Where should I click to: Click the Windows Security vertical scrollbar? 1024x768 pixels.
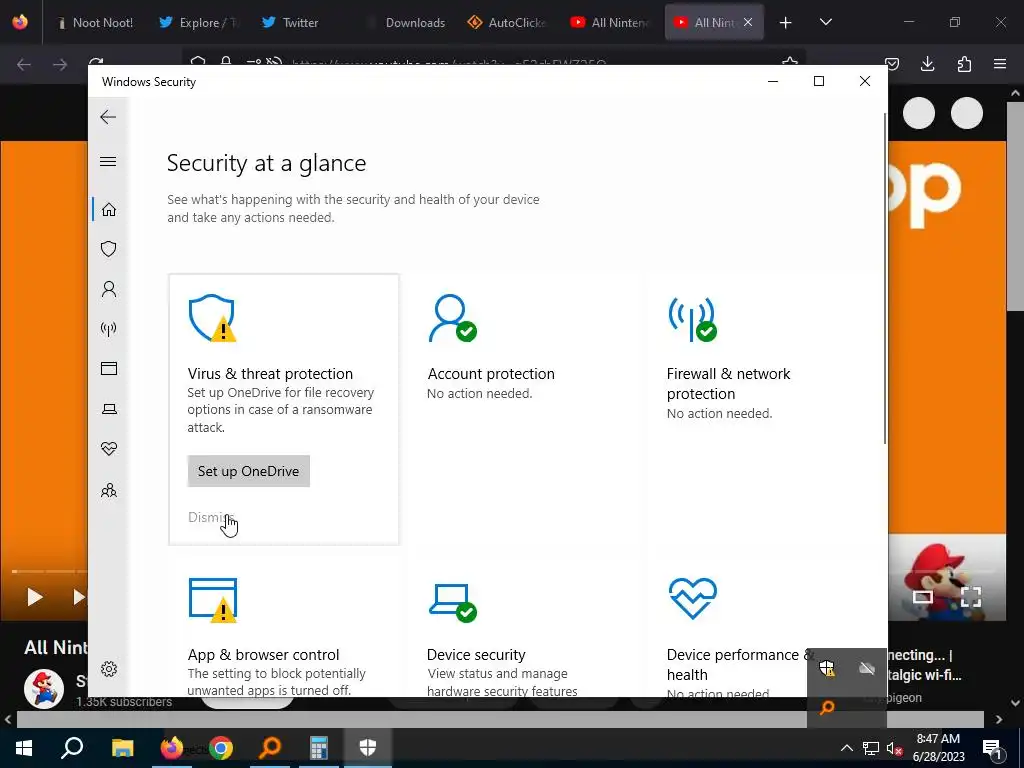pyautogui.click(x=885, y=278)
